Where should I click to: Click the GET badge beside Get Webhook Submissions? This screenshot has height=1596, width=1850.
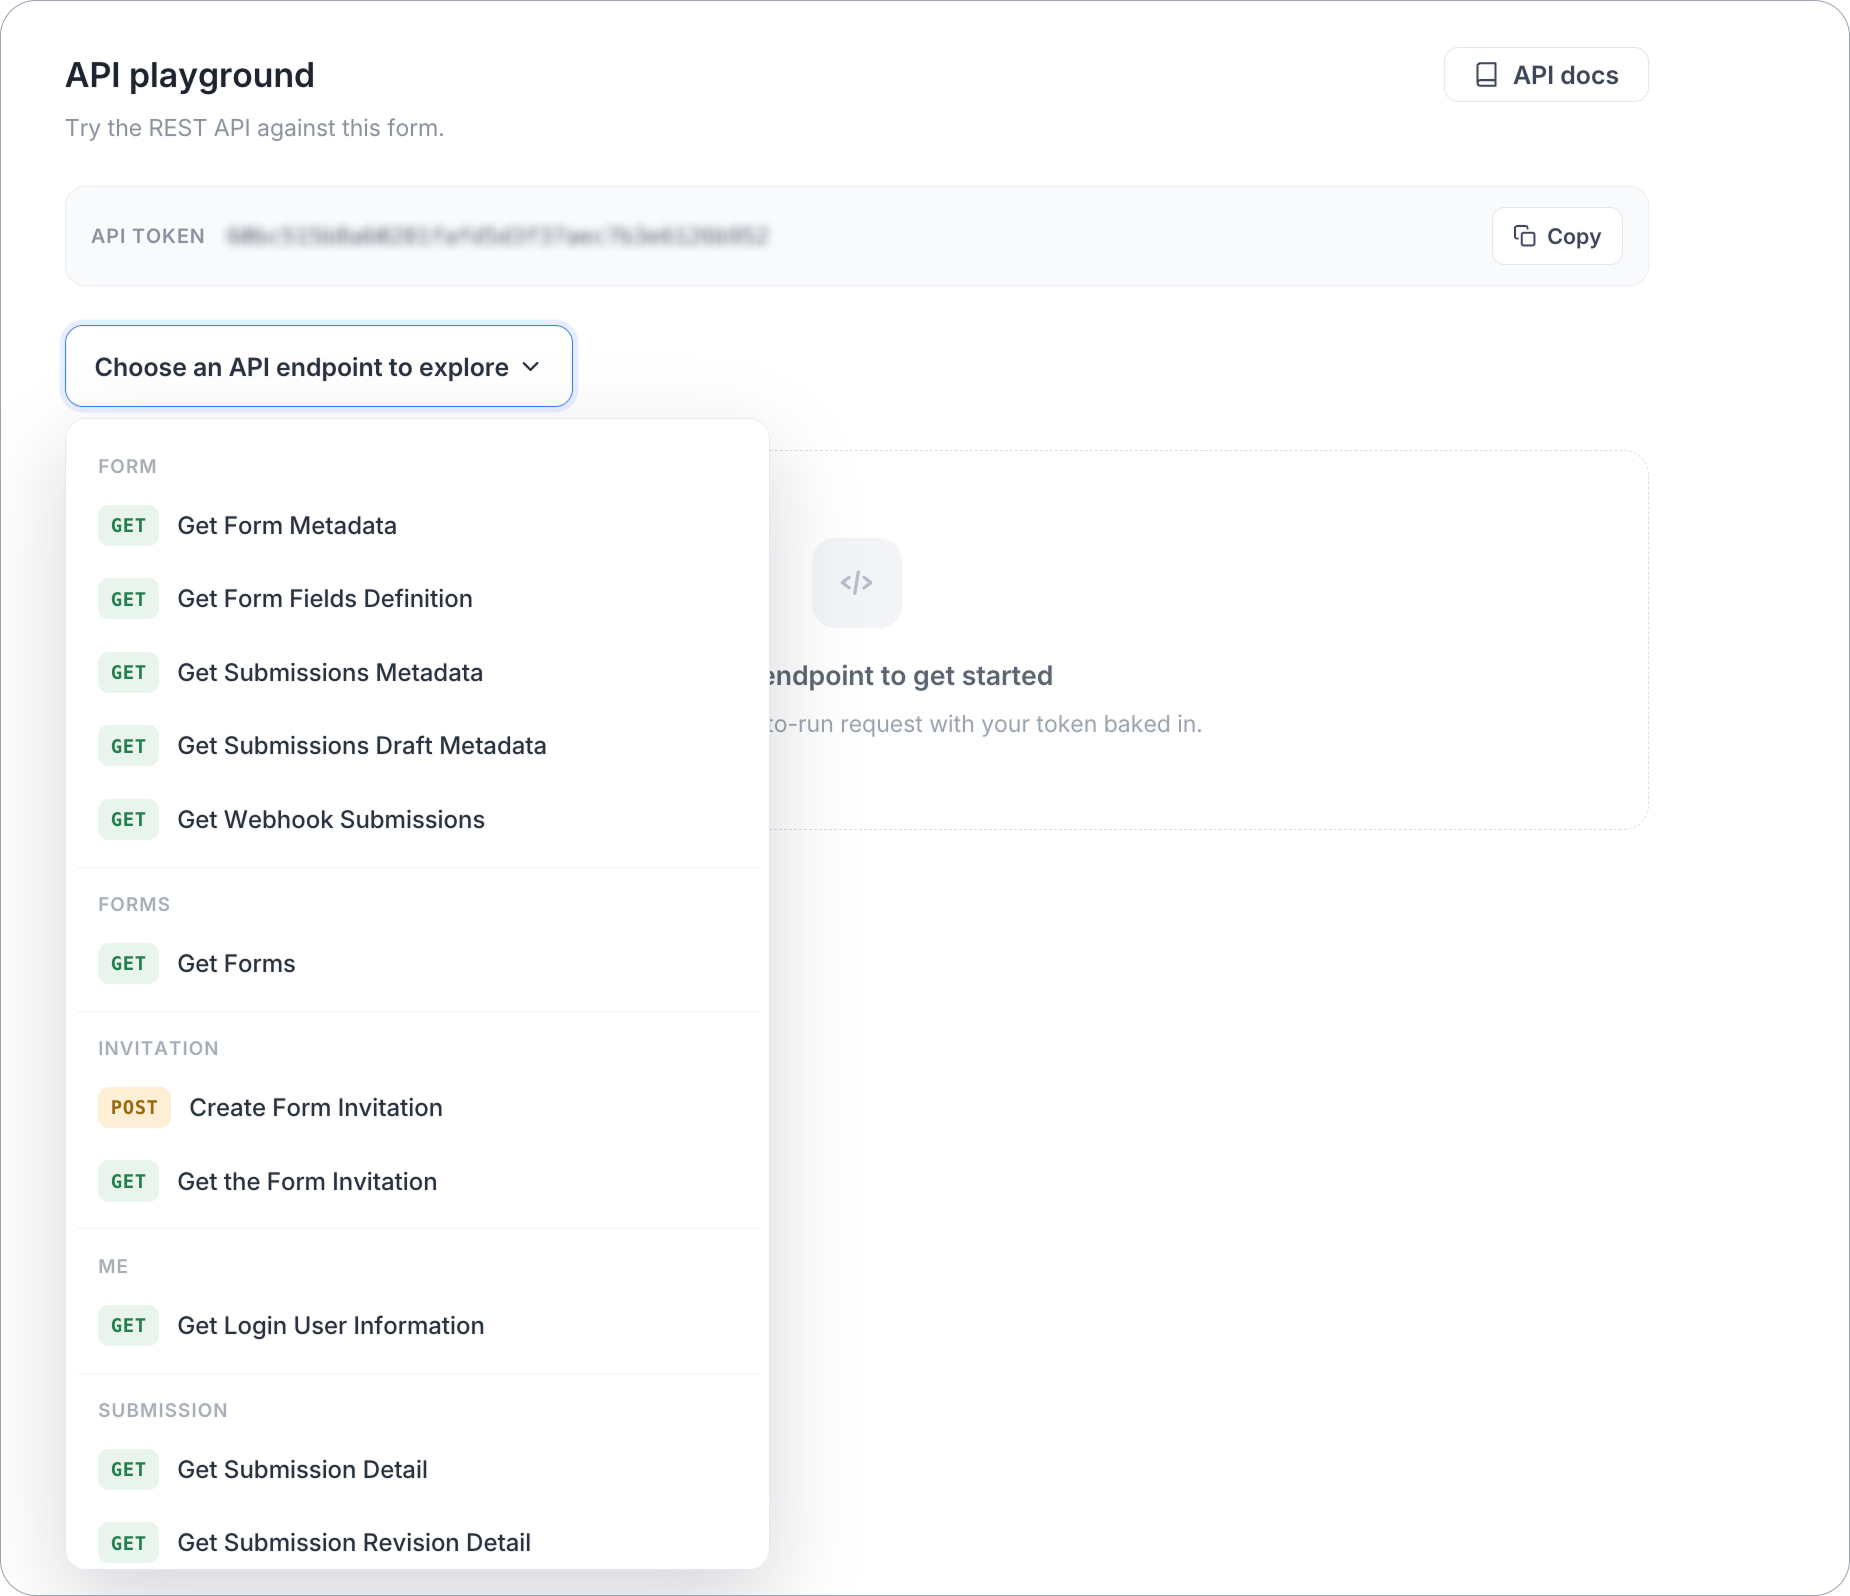pos(128,819)
